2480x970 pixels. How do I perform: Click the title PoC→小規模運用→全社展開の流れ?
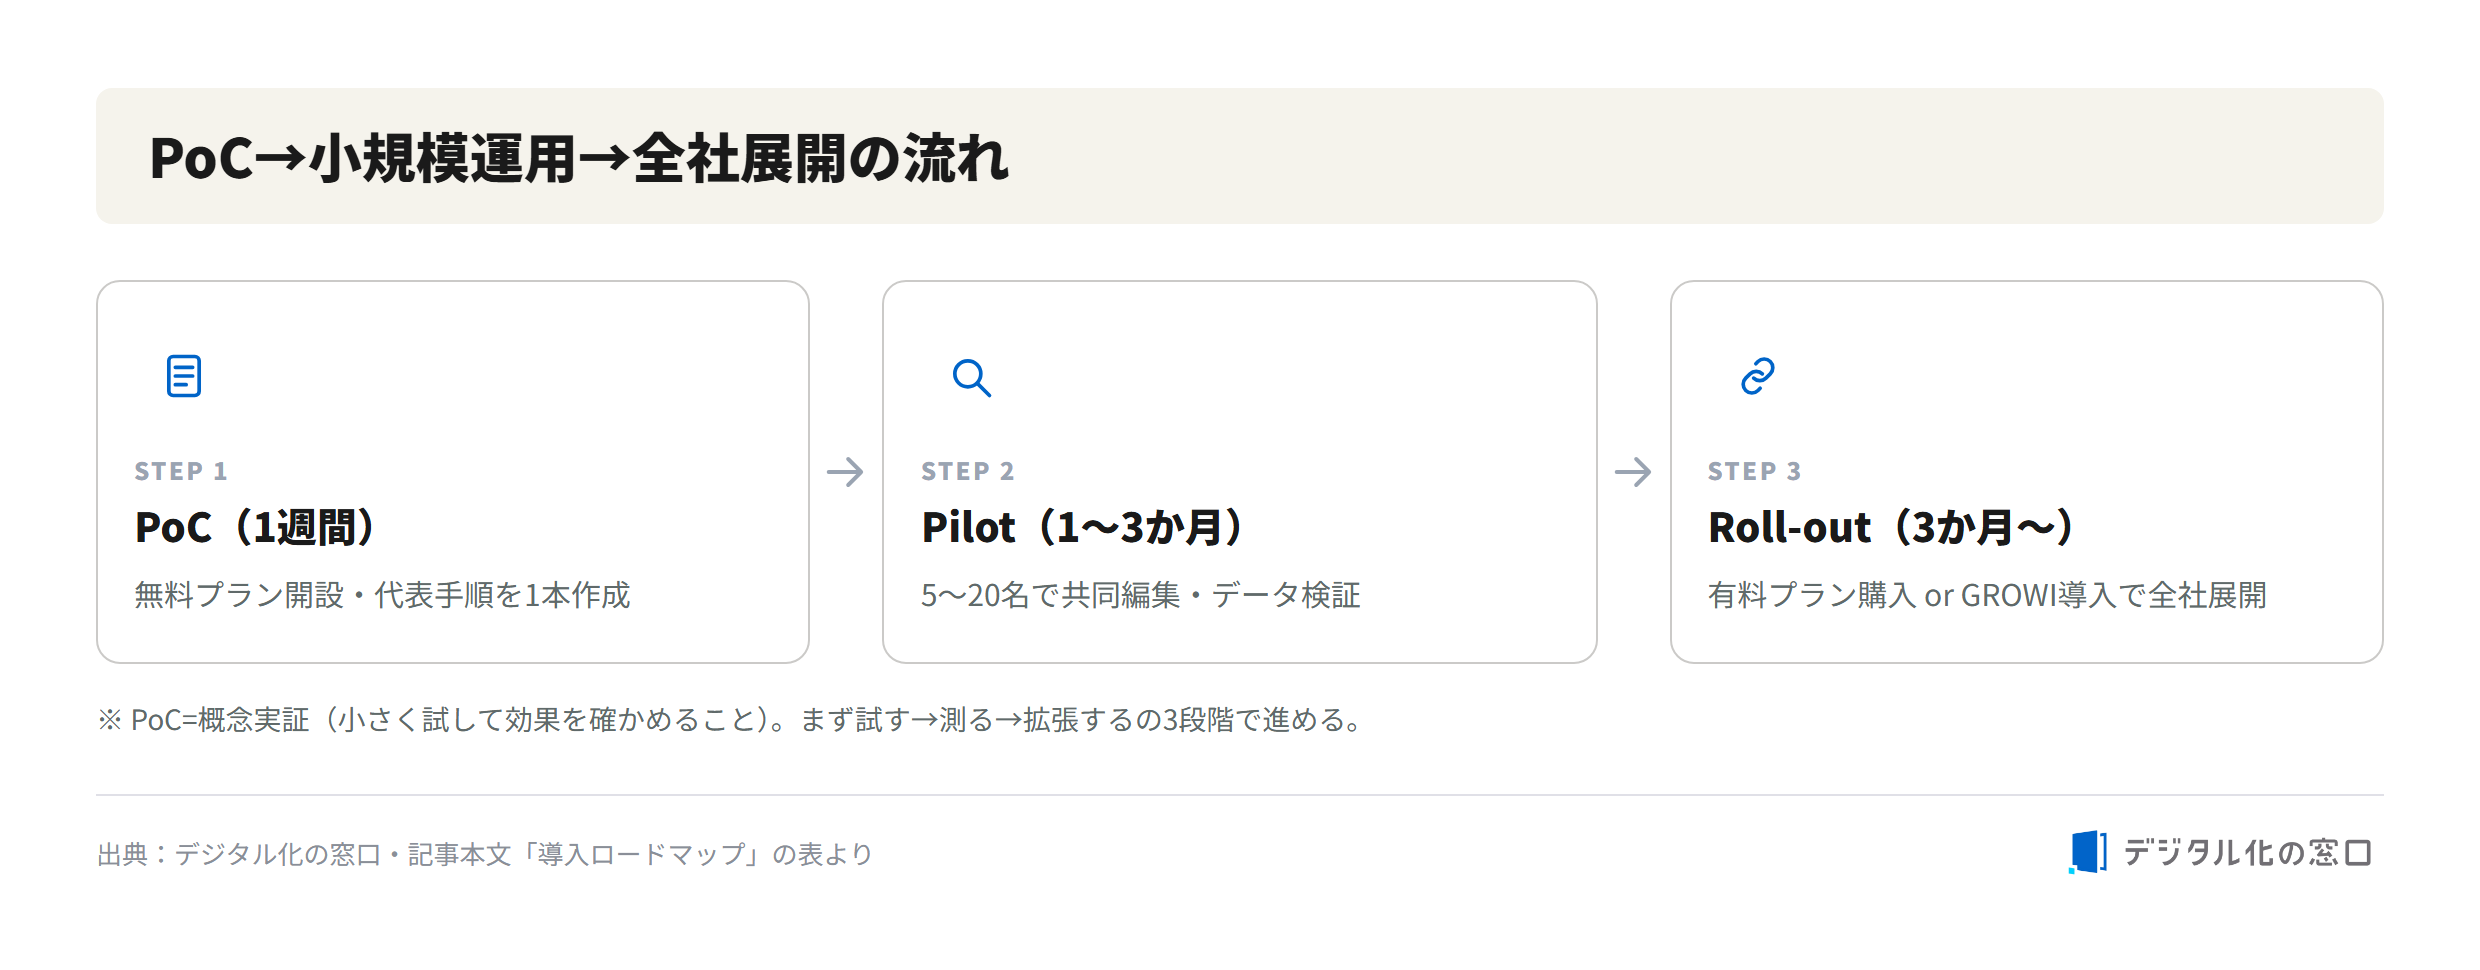(579, 158)
